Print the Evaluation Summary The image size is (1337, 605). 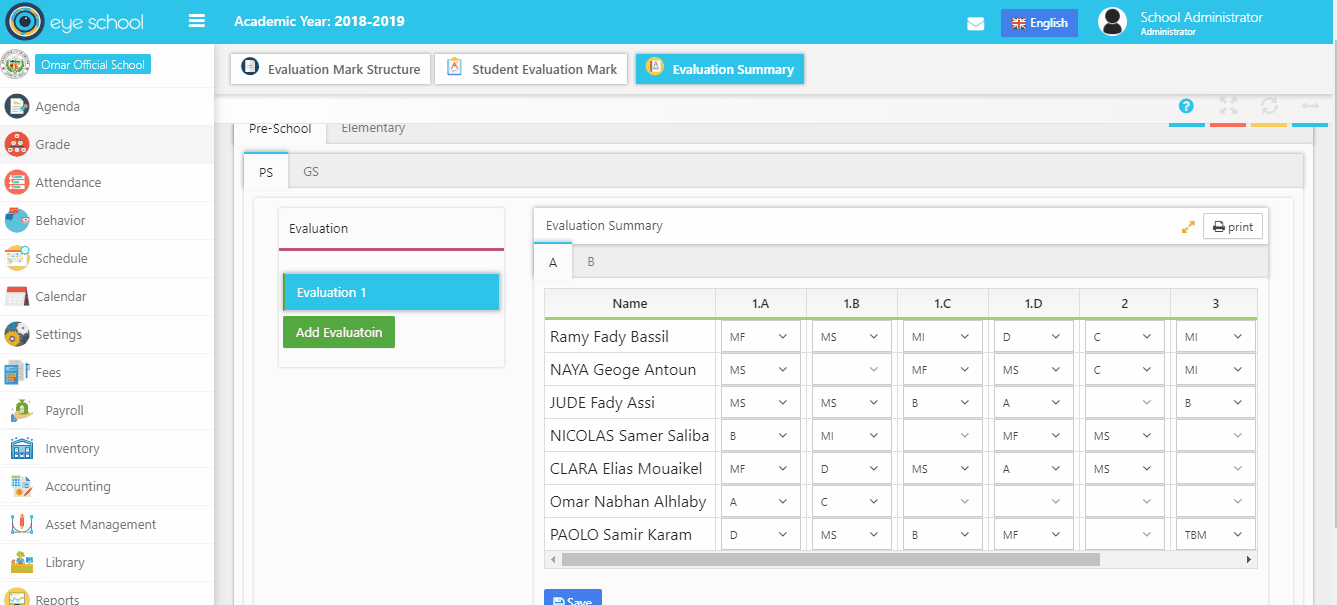coord(1233,226)
